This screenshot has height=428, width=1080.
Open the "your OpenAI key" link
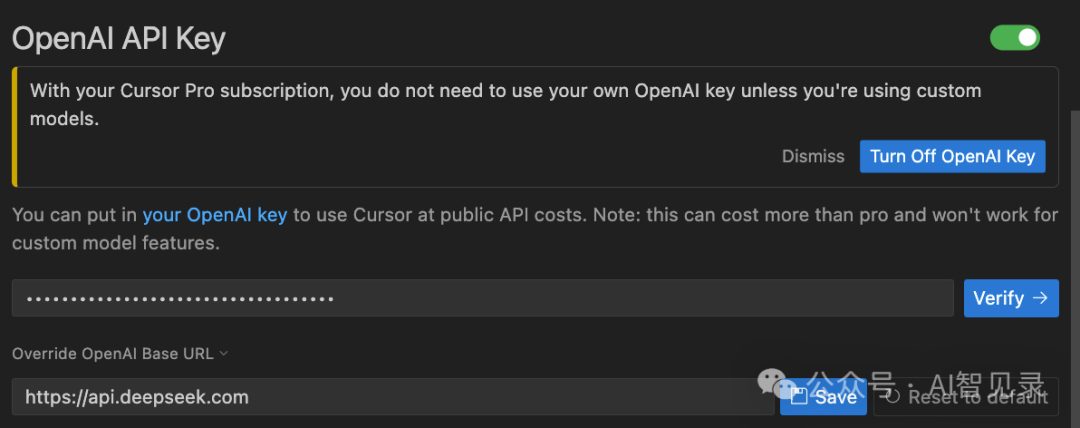click(214, 214)
